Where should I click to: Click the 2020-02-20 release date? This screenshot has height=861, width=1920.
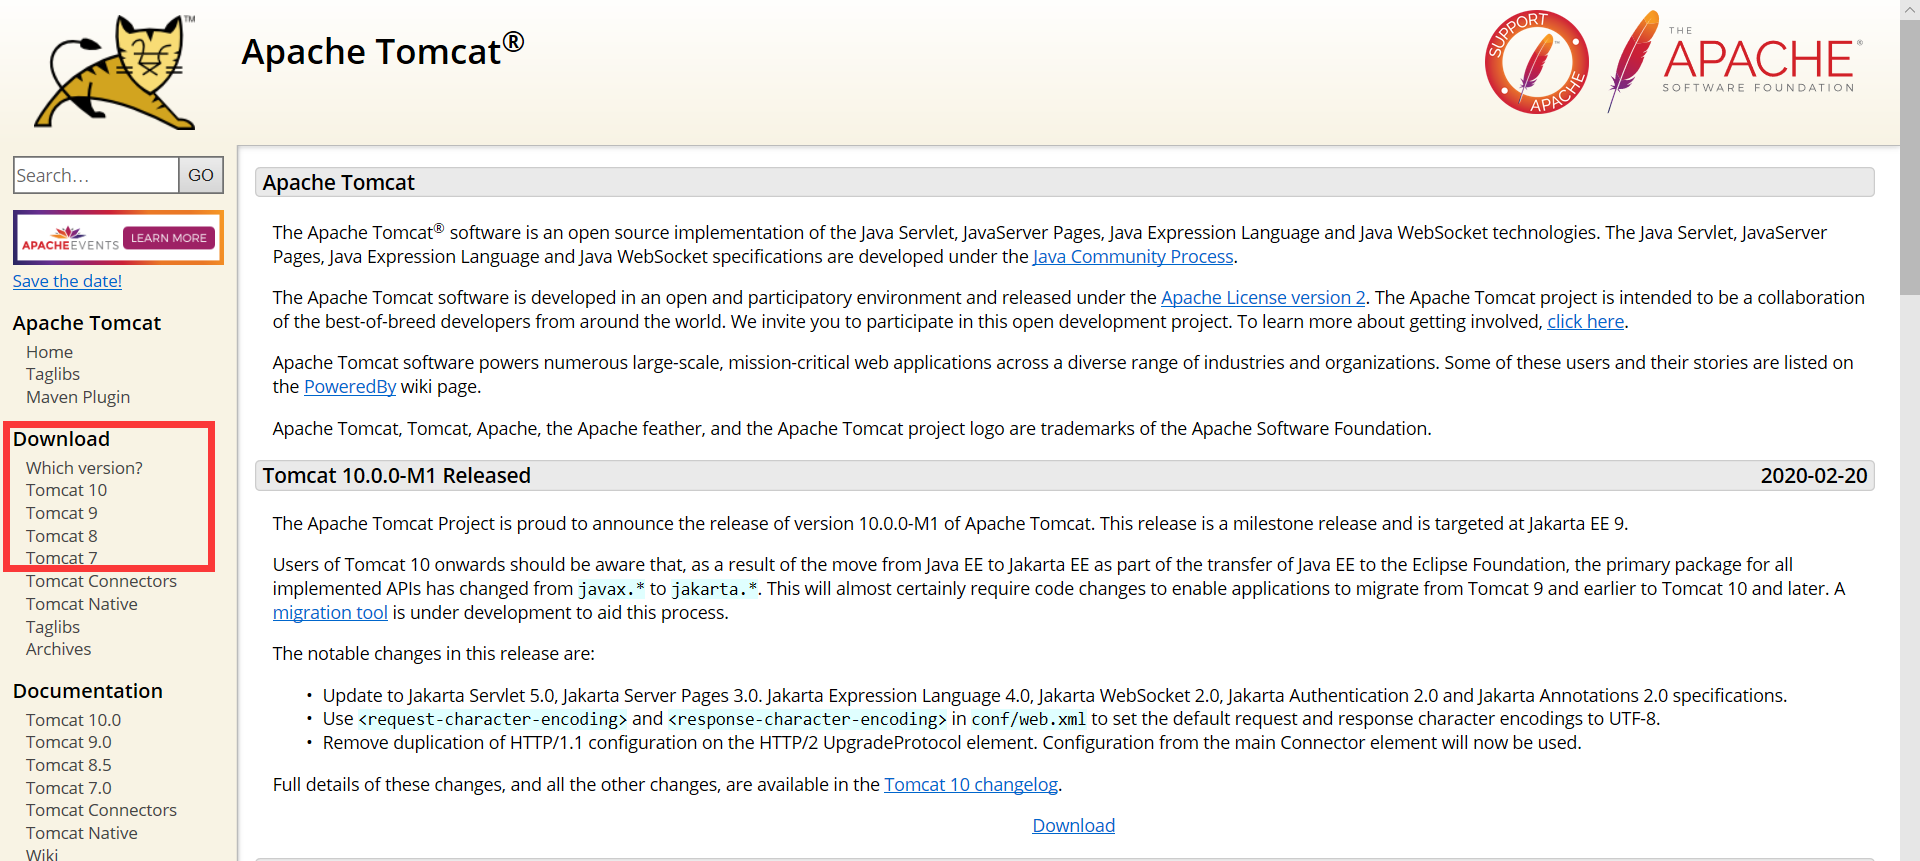point(1814,476)
